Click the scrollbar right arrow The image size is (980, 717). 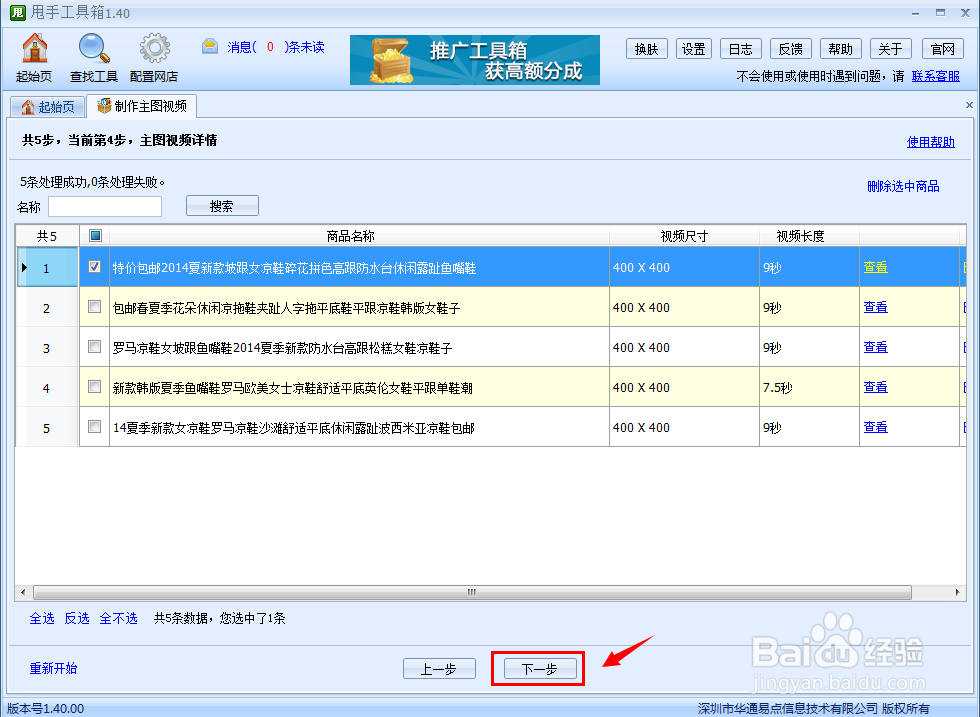pos(958,592)
